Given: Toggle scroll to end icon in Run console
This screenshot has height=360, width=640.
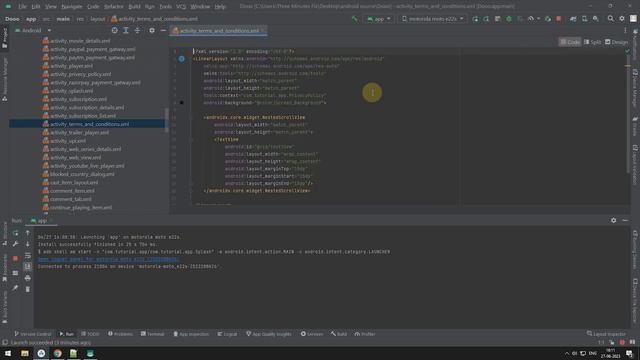Looking at the screenshot, I should [27, 267].
